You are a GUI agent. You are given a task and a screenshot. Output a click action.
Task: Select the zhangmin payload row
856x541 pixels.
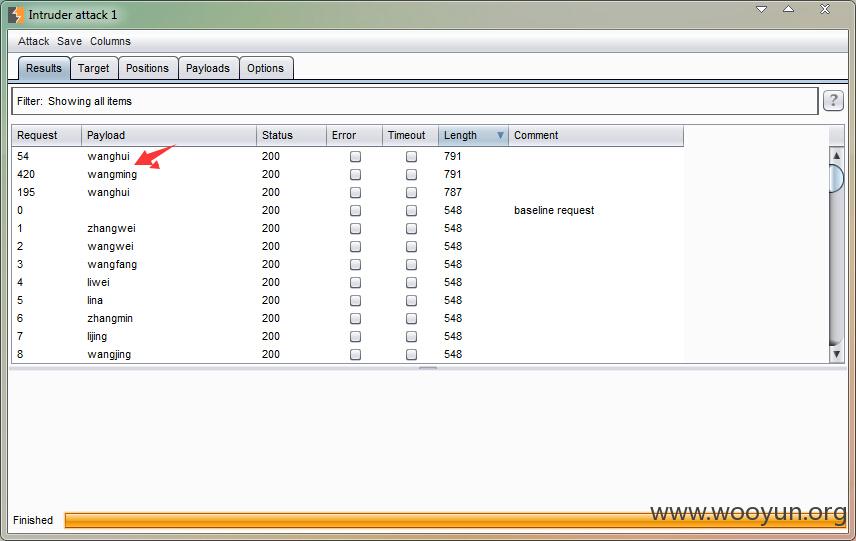coord(110,318)
